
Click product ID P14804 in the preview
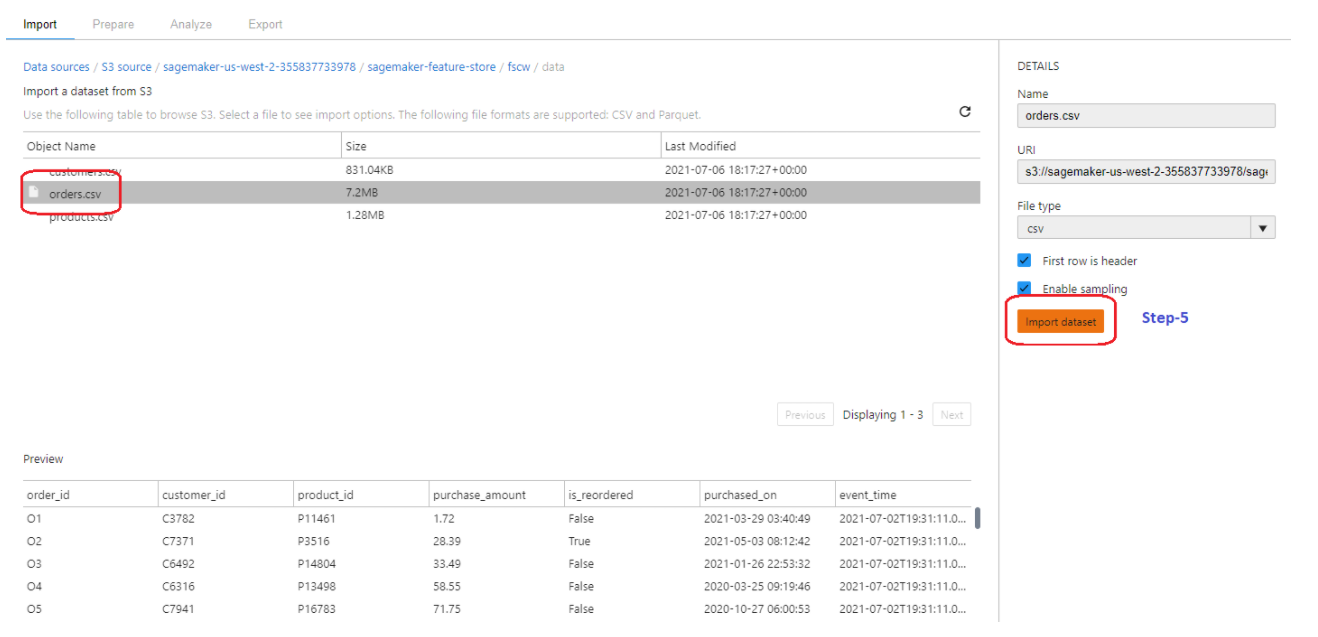318,564
